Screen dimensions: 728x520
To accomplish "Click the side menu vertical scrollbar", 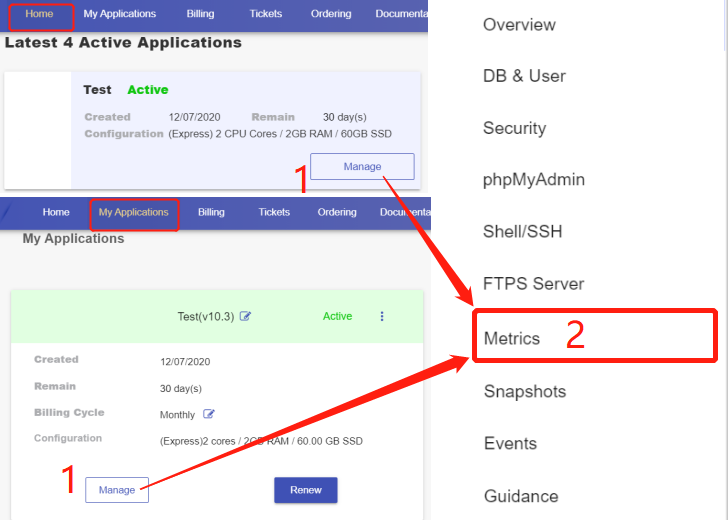I will coord(723,30).
